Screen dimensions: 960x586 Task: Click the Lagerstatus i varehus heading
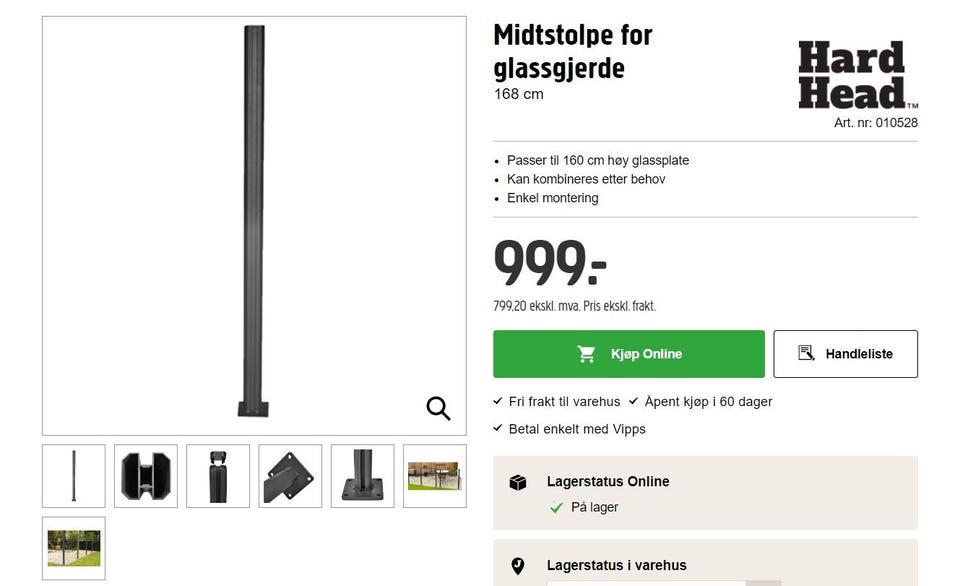tap(616, 566)
